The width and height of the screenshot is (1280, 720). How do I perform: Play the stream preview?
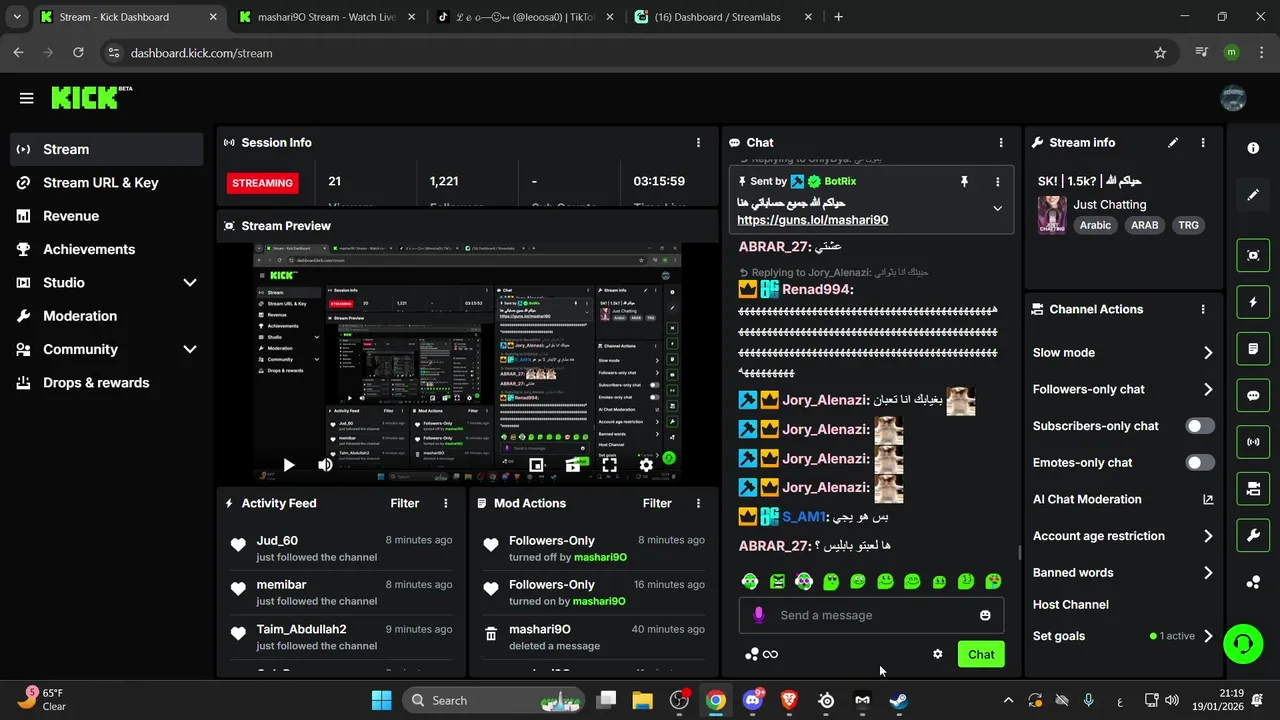(288, 465)
